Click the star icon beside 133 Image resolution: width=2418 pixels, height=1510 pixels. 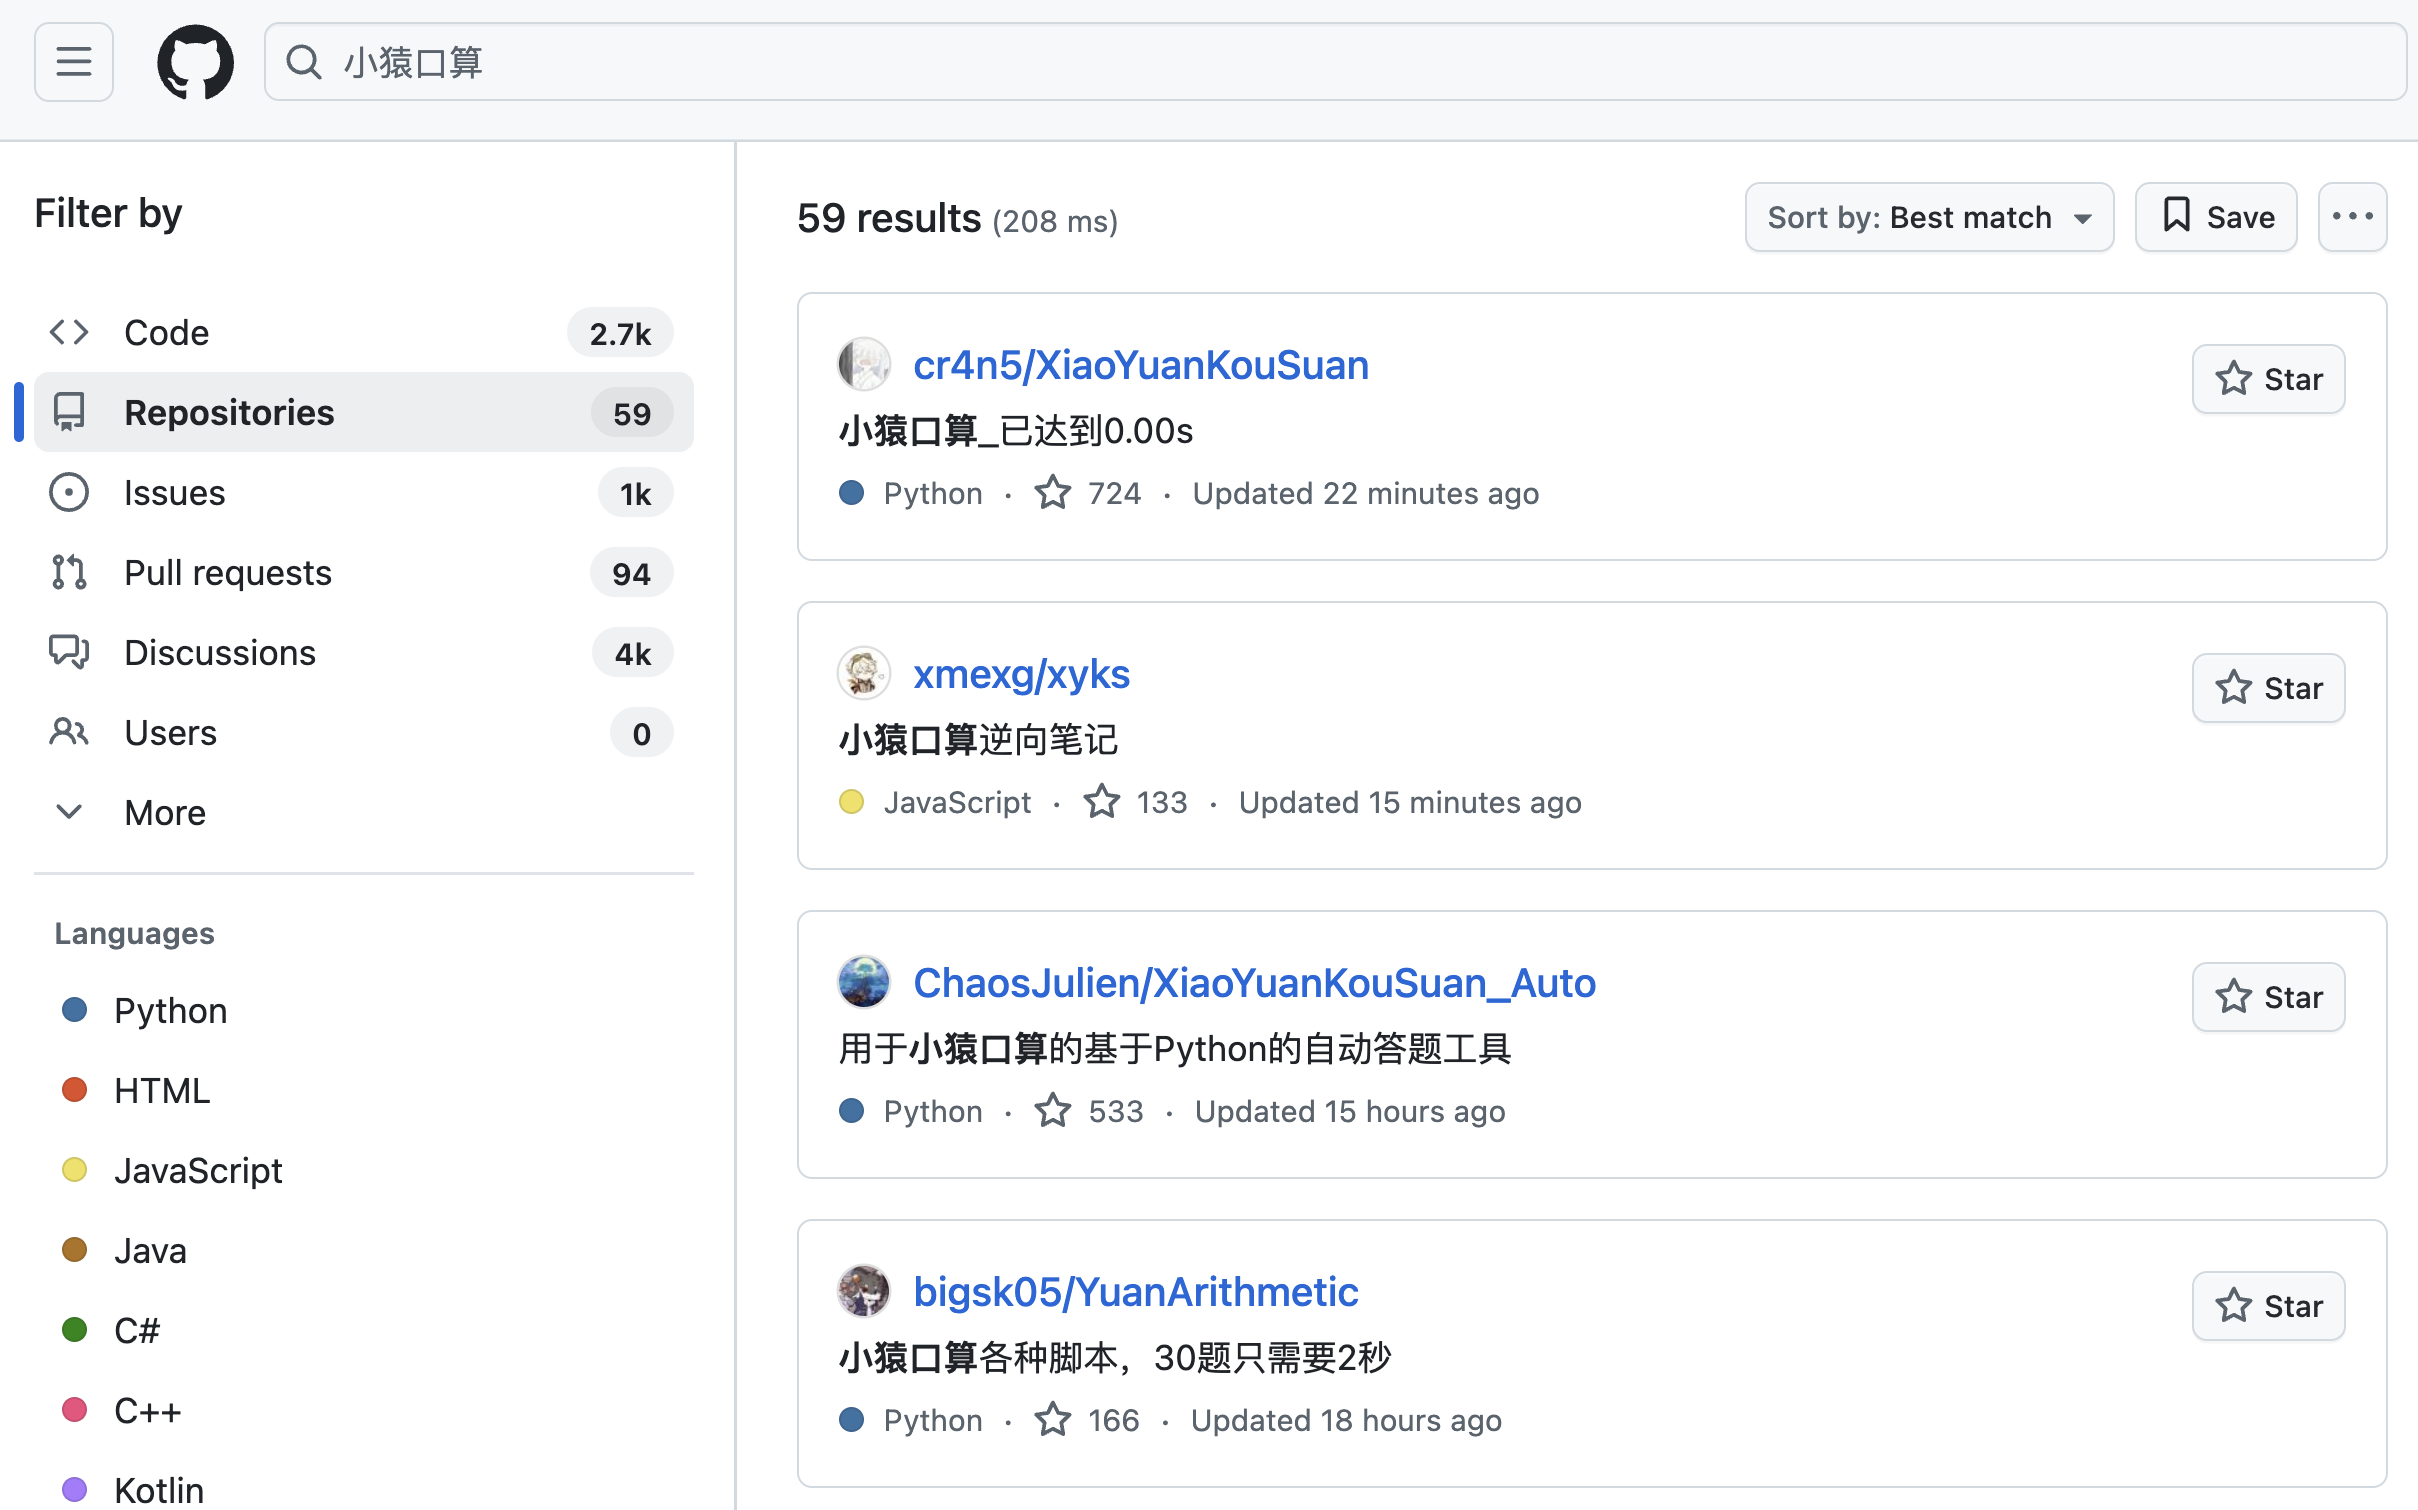coord(1101,801)
